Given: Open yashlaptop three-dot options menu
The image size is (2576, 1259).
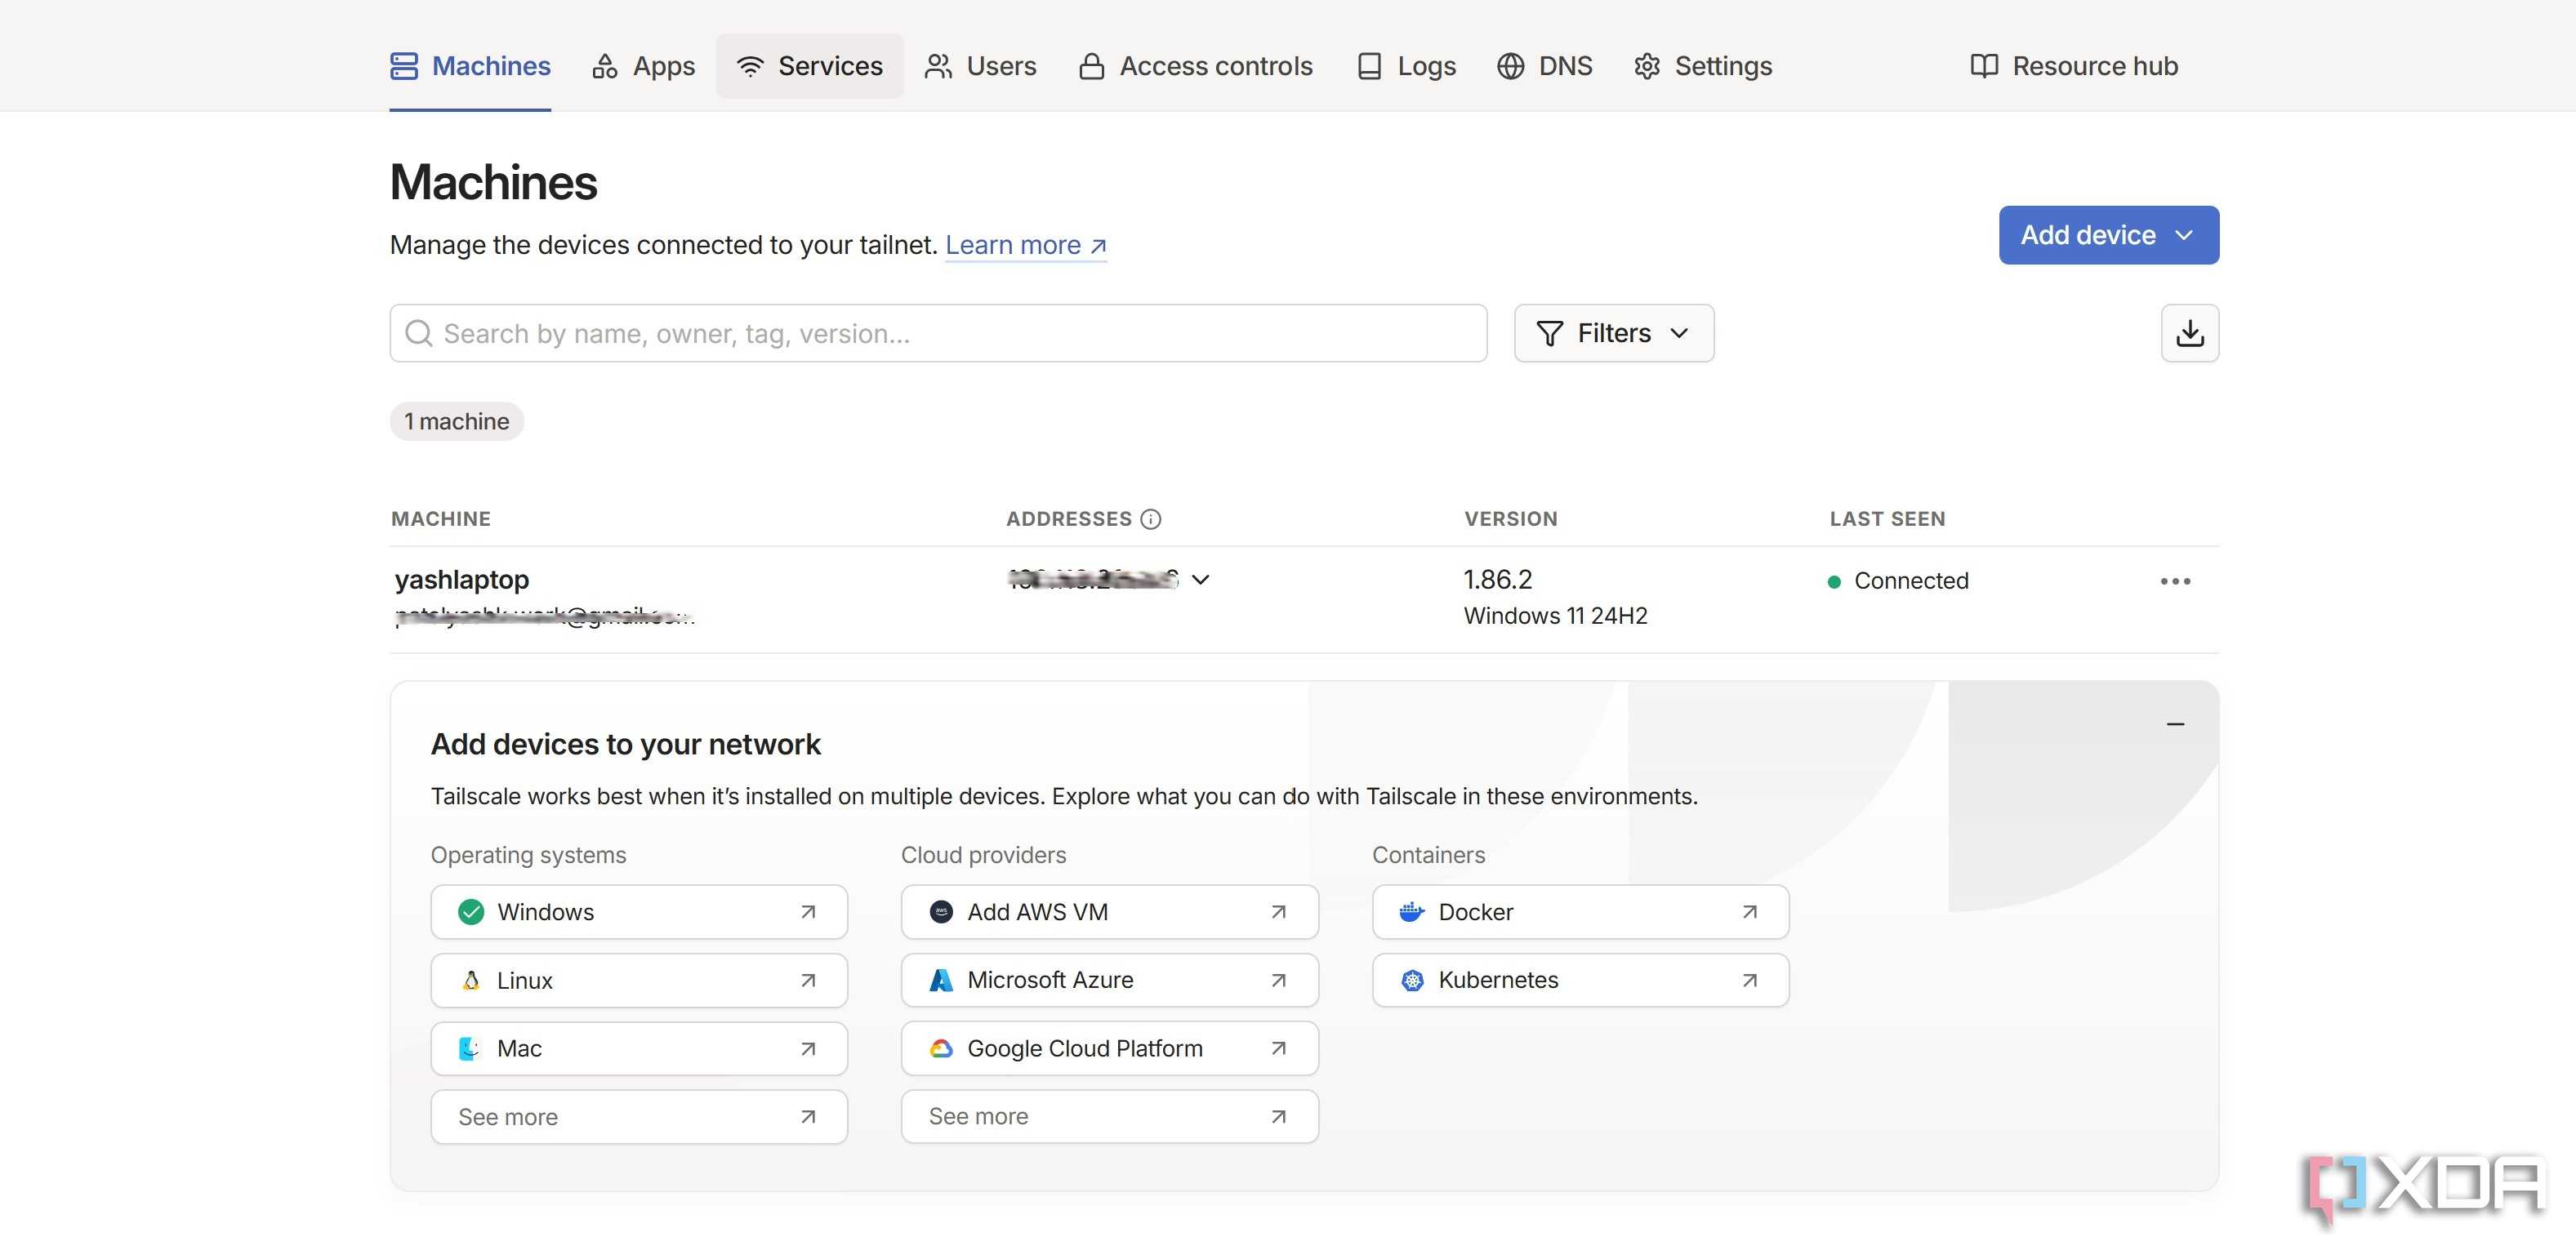Looking at the screenshot, I should [x=2175, y=581].
